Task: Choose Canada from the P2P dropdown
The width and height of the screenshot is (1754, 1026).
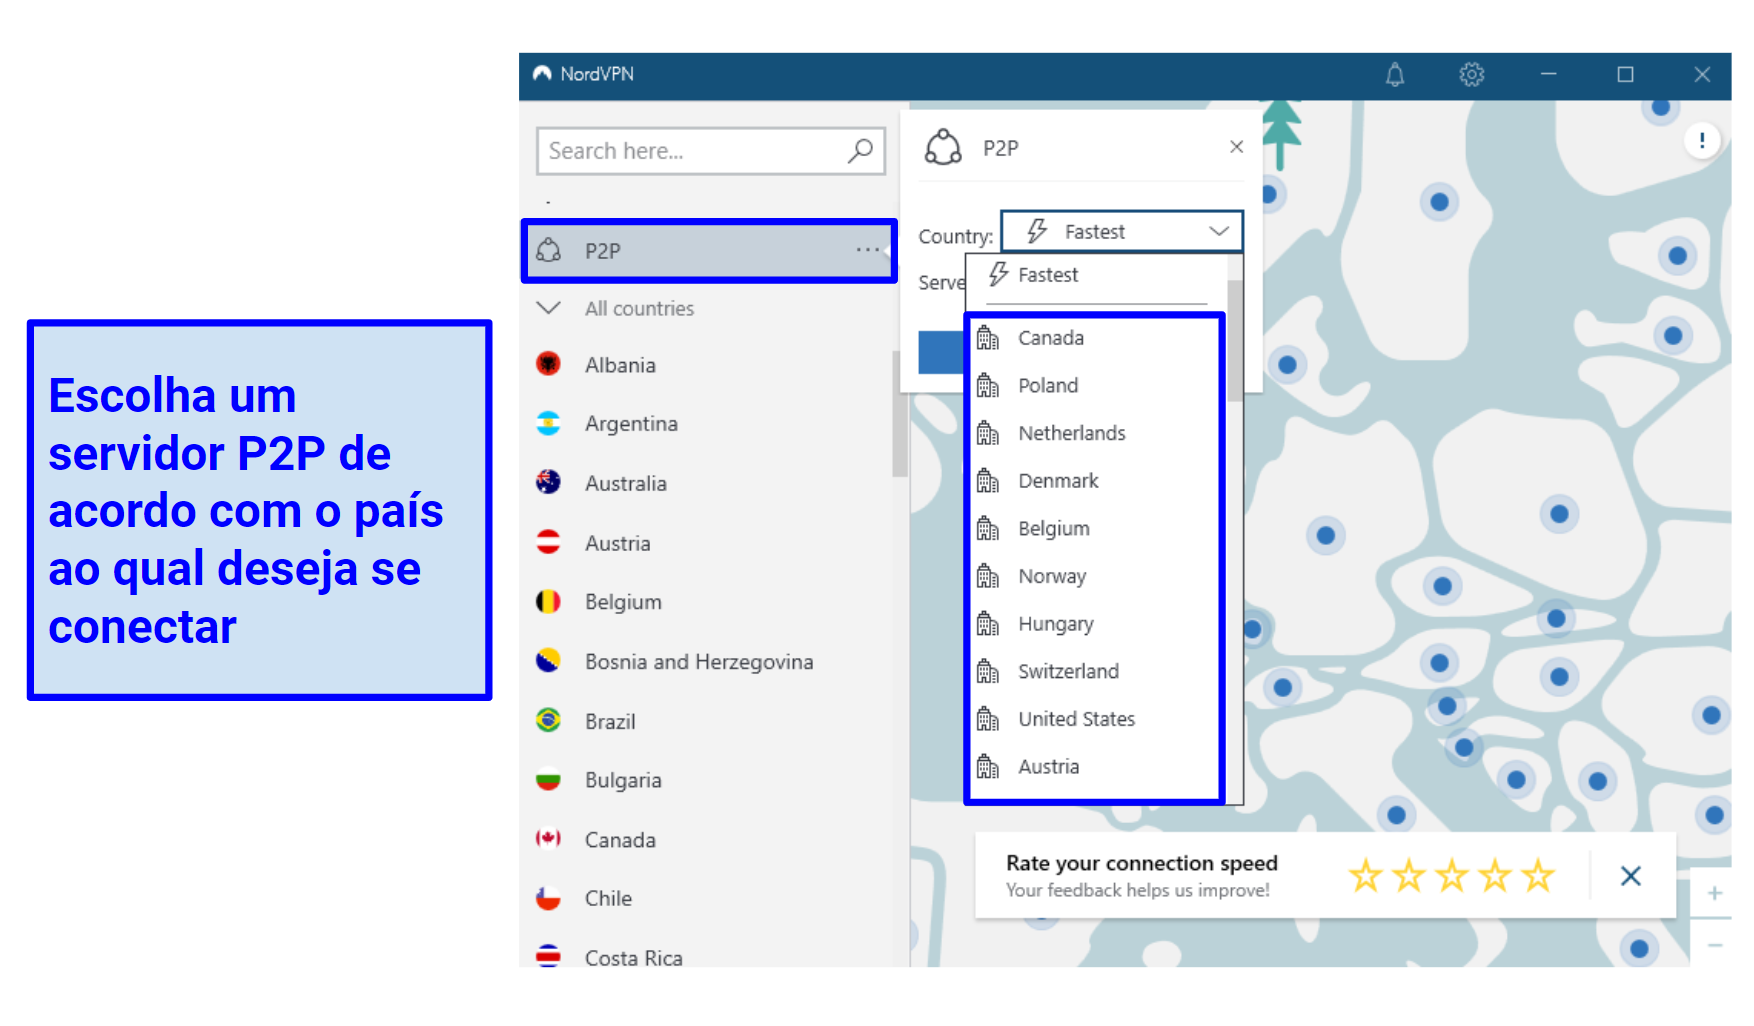Action: pyautogui.click(x=1096, y=338)
